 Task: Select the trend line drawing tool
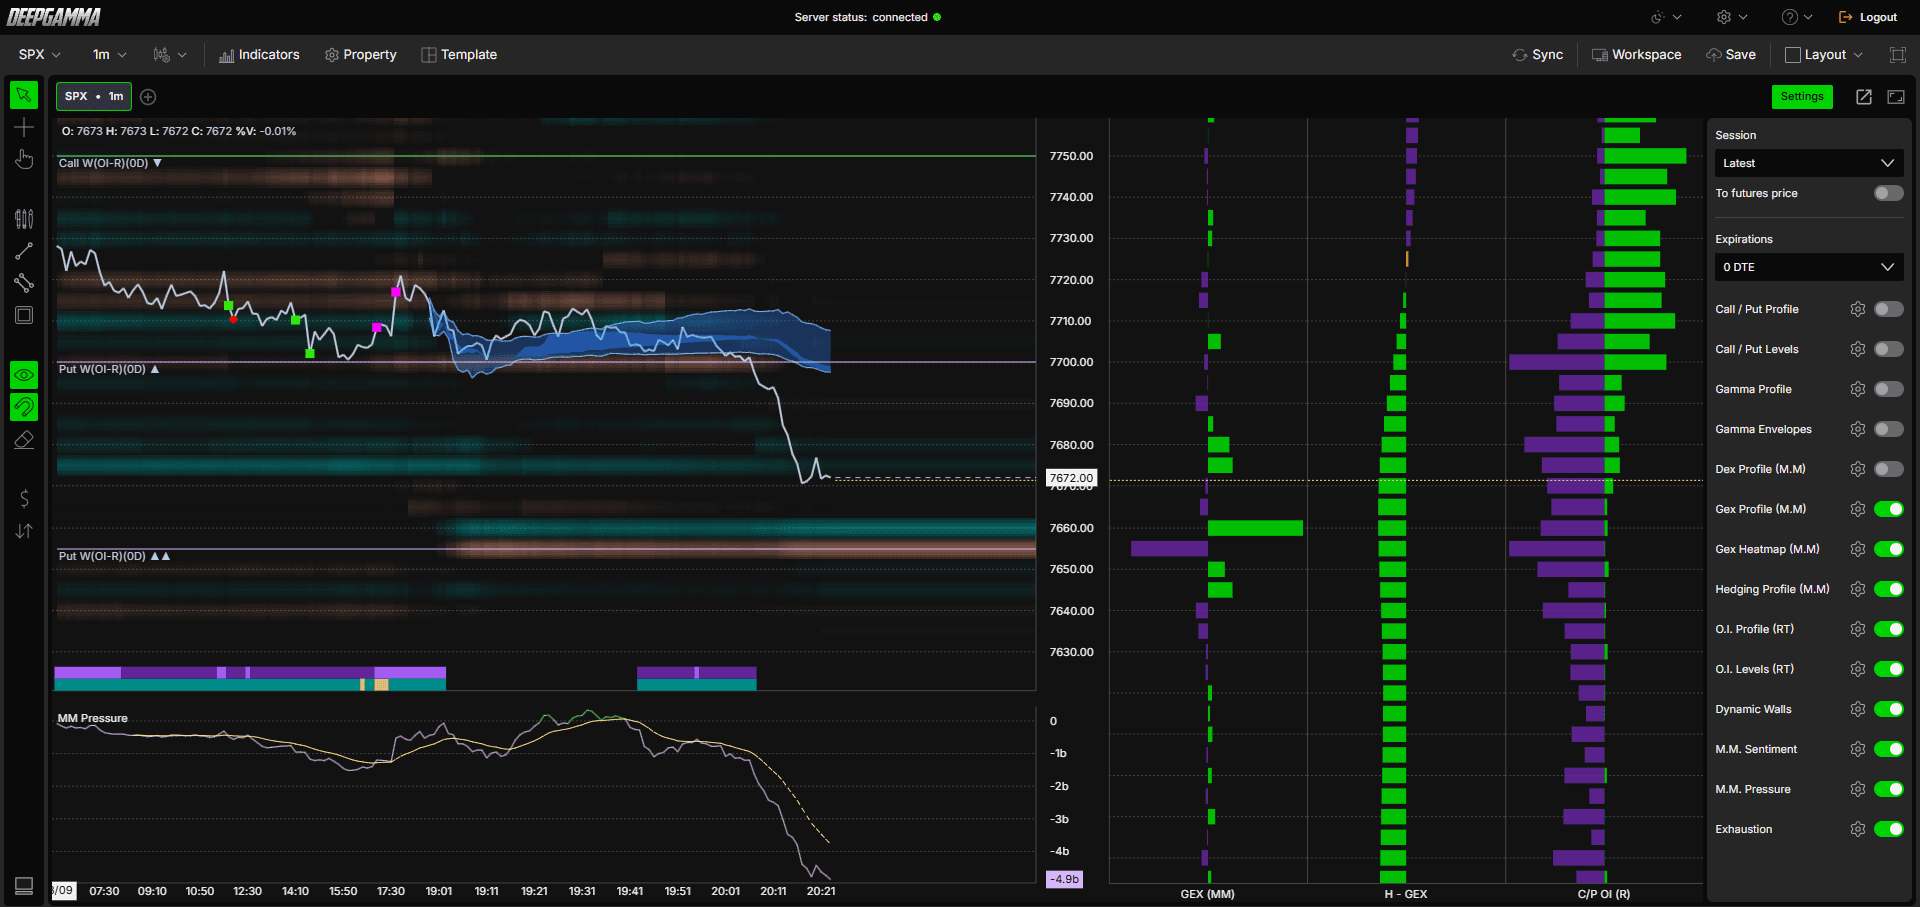click(x=24, y=251)
